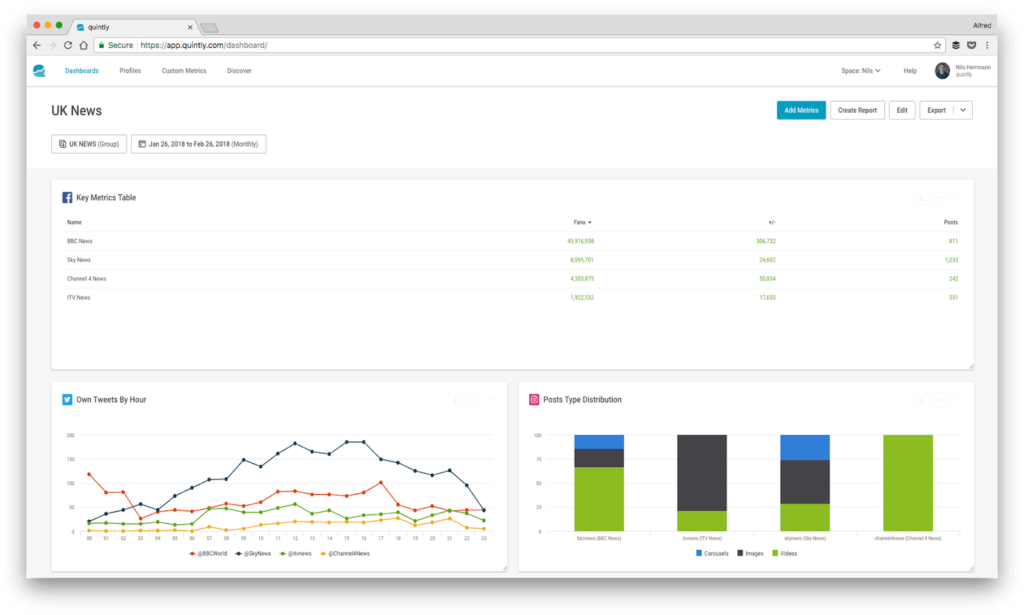
Task: Click the browser address bar URL
Action: point(204,45)
